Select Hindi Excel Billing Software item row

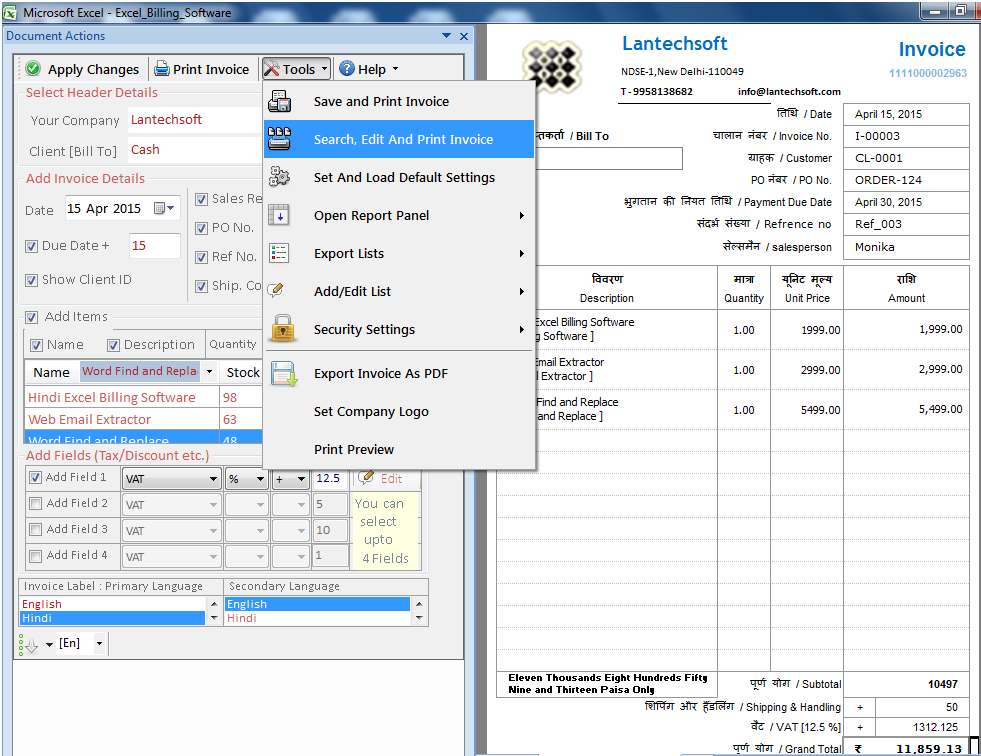point(143,397)
